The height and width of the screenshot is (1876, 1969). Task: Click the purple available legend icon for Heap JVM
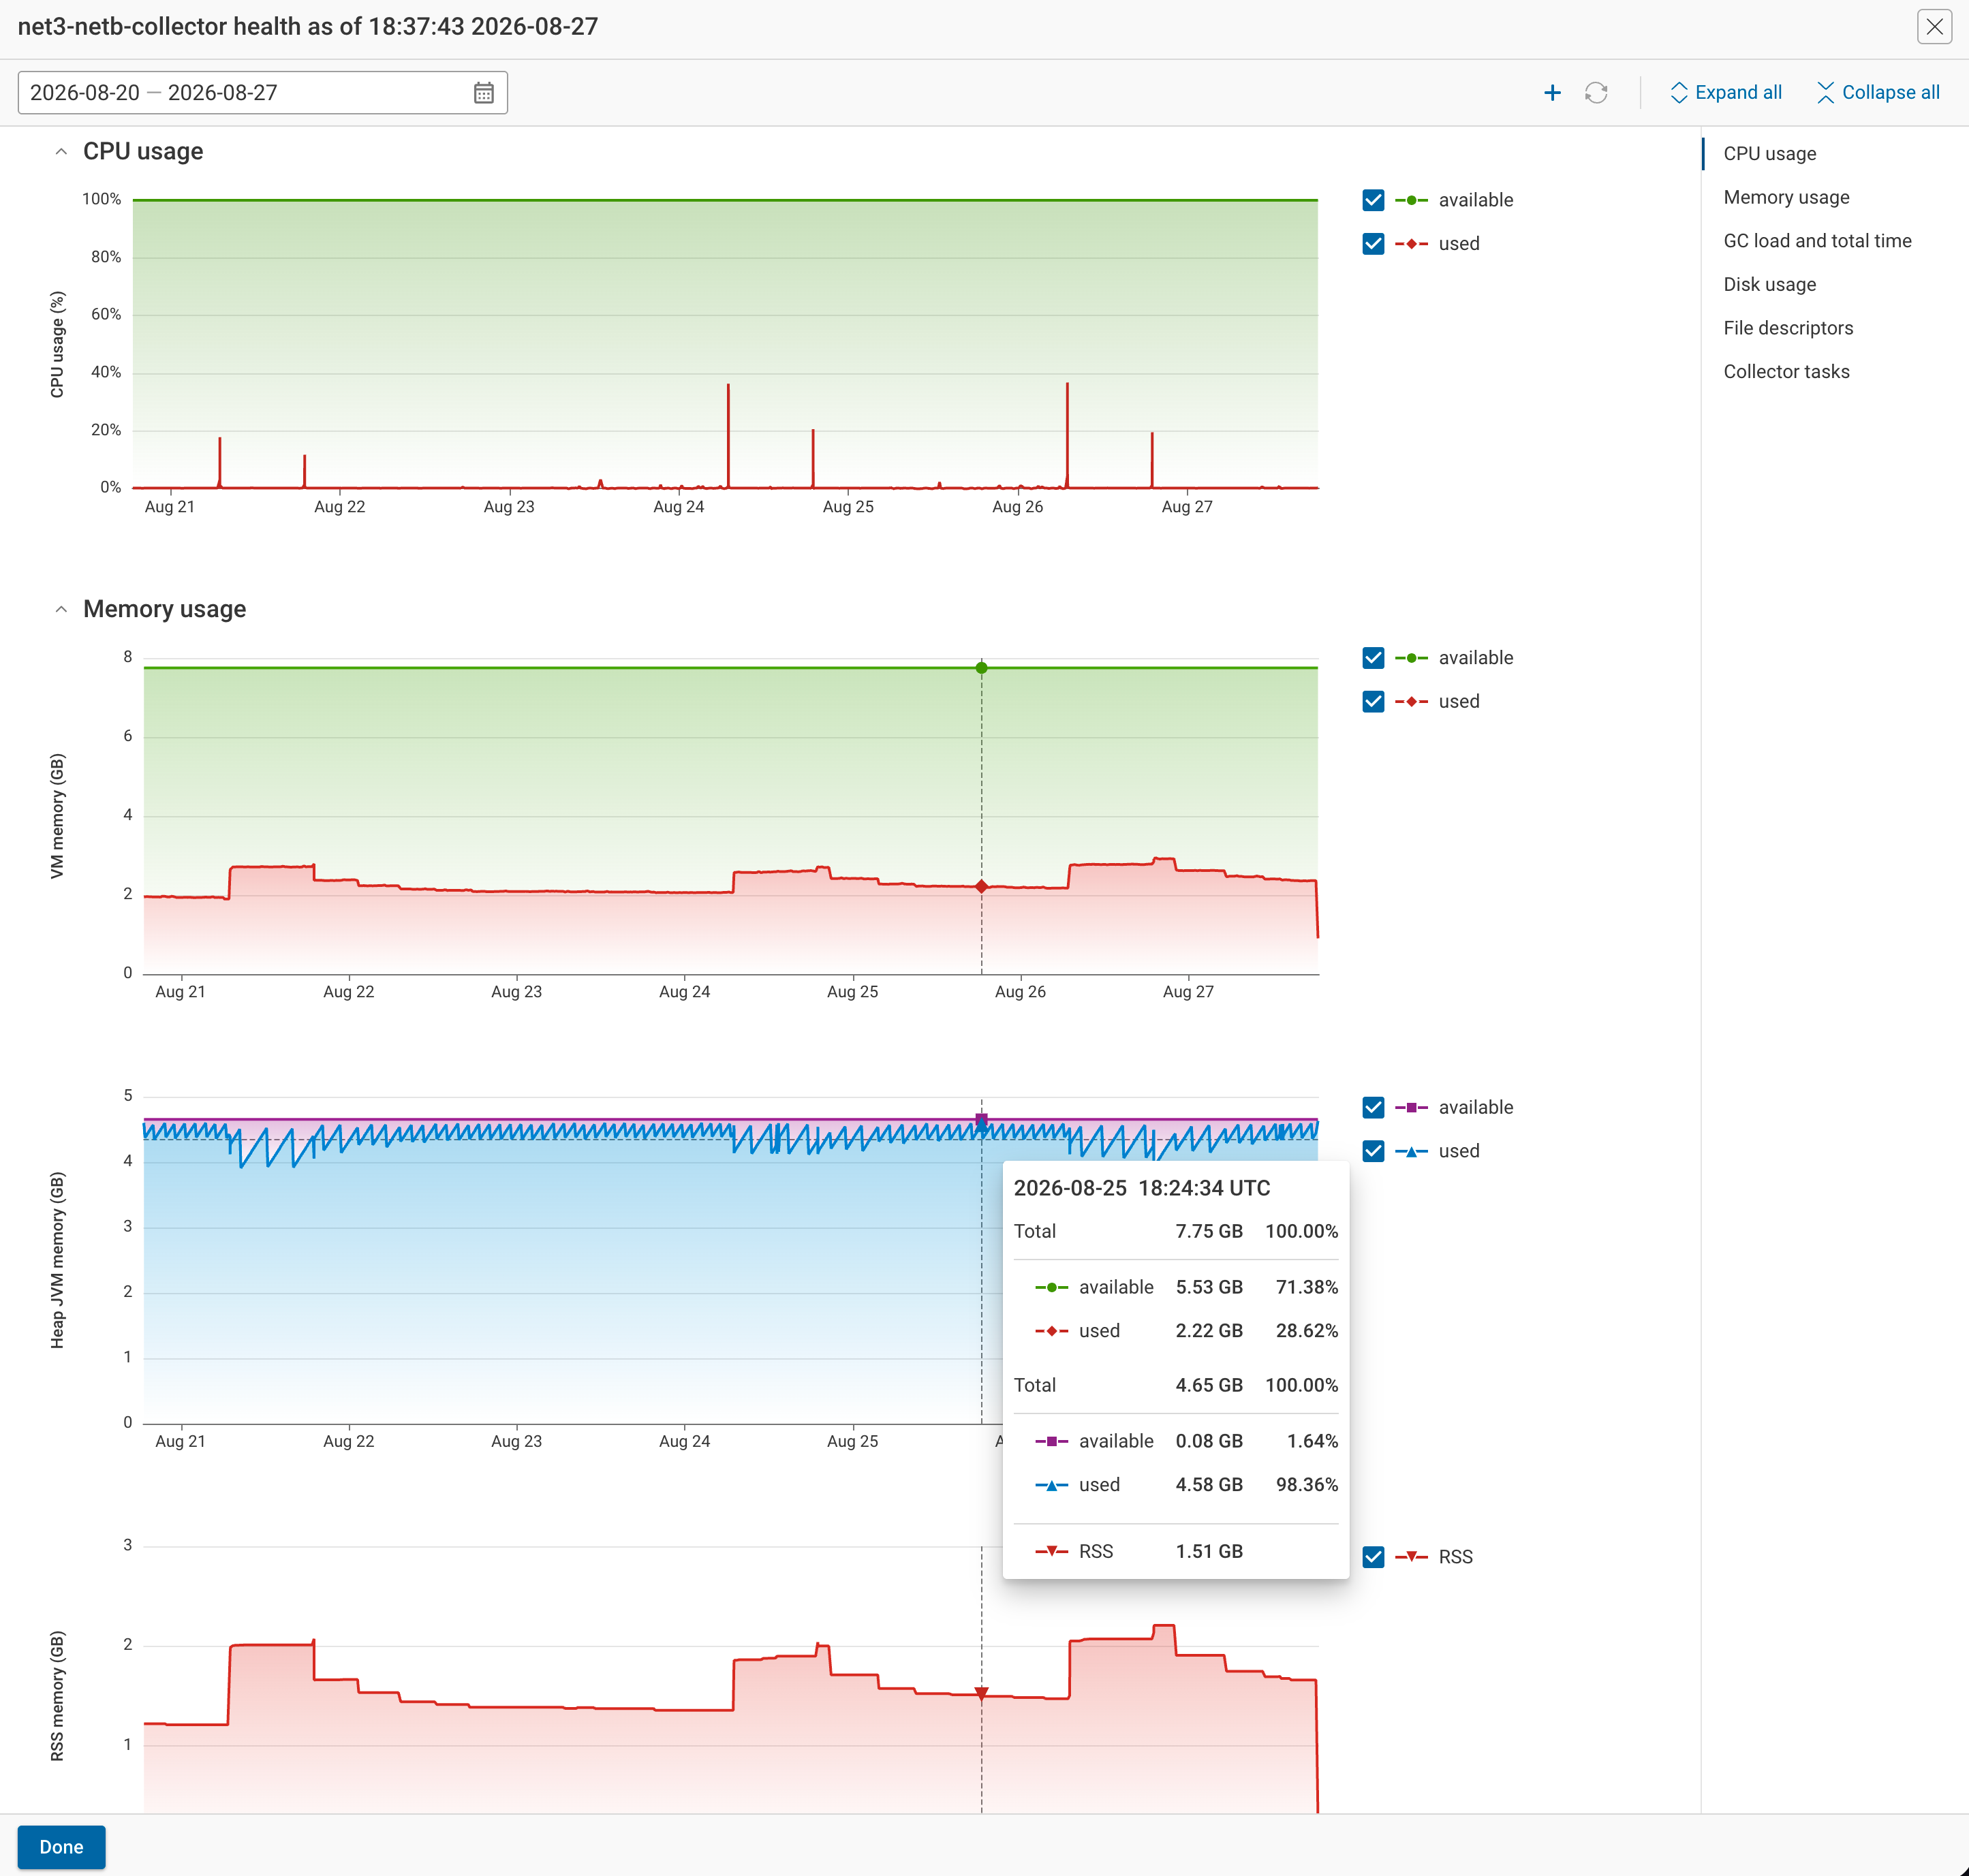(x=1411, y=1107)
